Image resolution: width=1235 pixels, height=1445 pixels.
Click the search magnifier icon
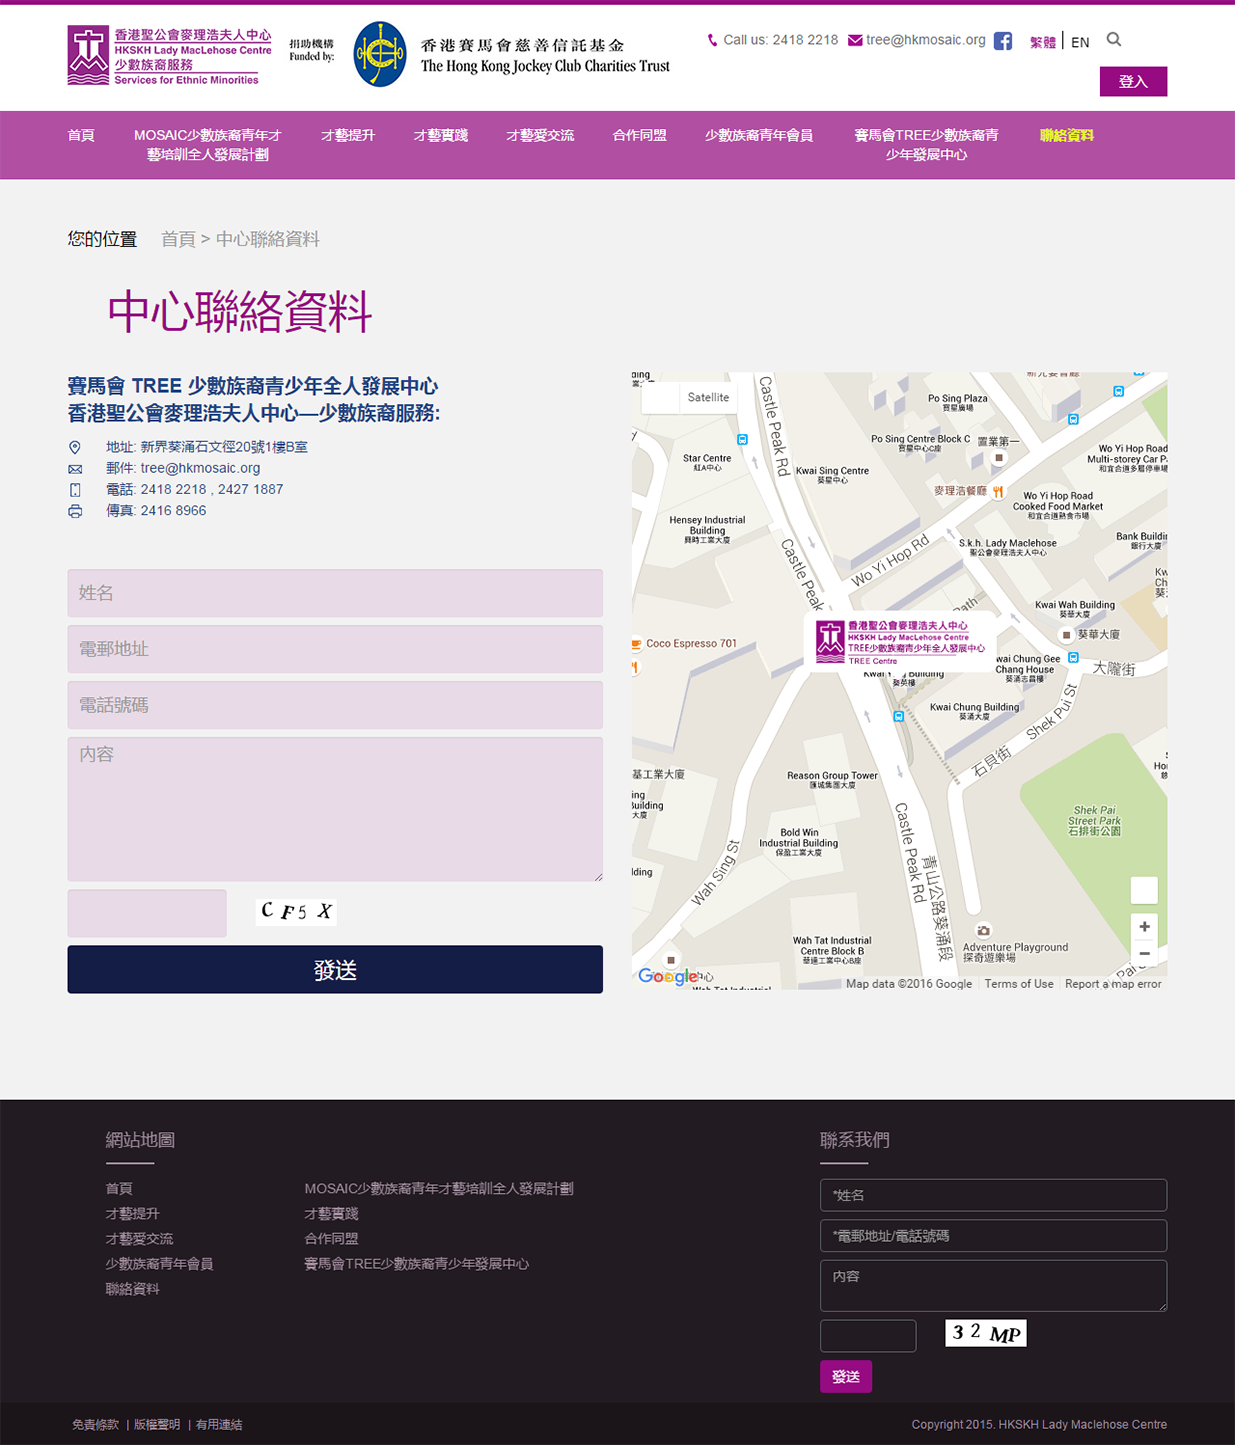1114,40
